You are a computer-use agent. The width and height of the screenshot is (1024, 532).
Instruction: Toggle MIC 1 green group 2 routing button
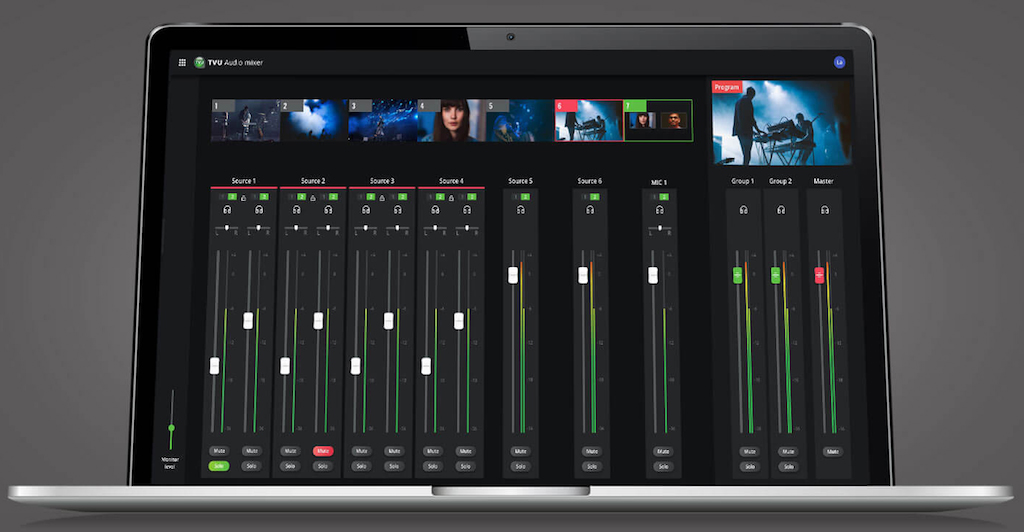(x=664, y=196)
